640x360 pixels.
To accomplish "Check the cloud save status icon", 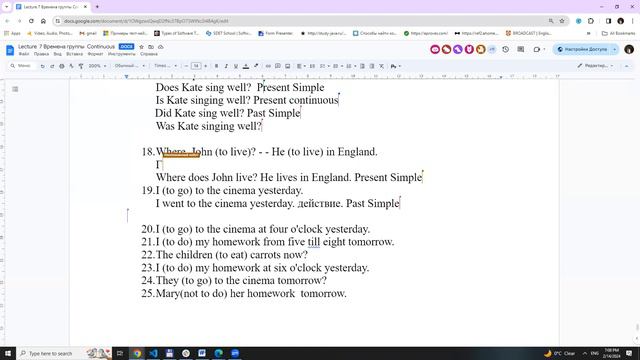I will 161,47.
